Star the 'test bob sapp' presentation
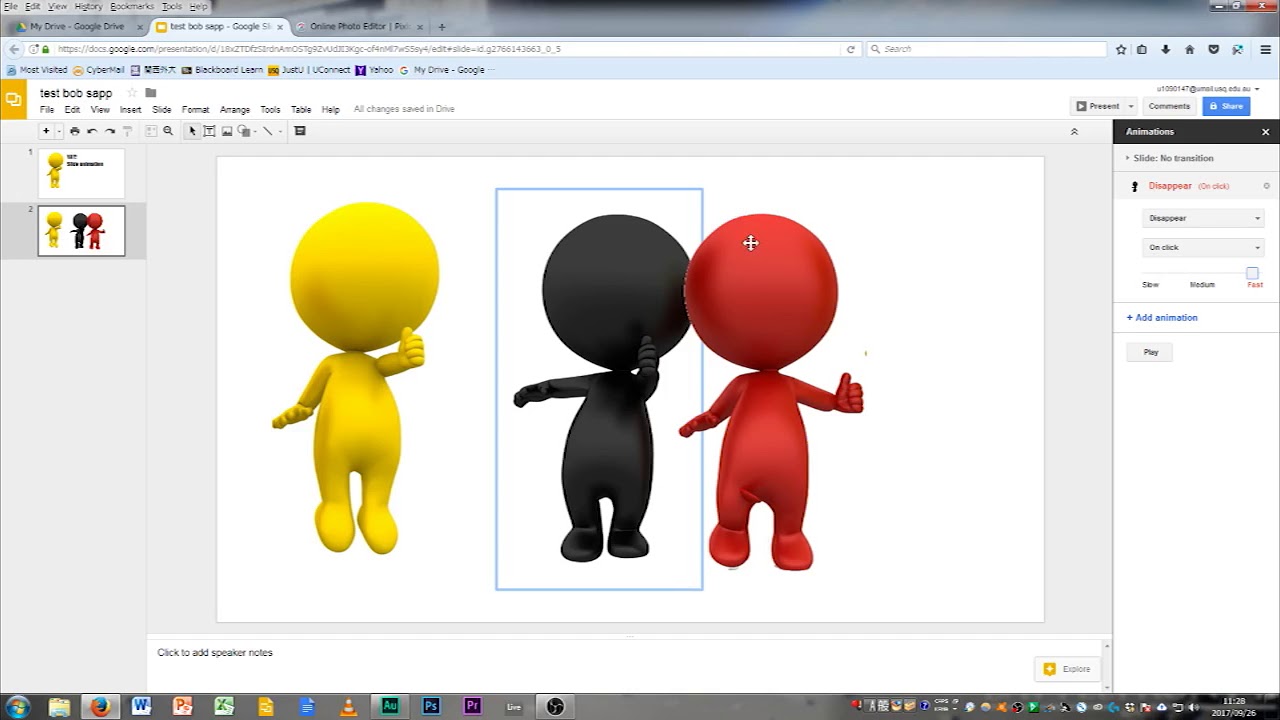The image size is (1280, 720). click(131, 93)
